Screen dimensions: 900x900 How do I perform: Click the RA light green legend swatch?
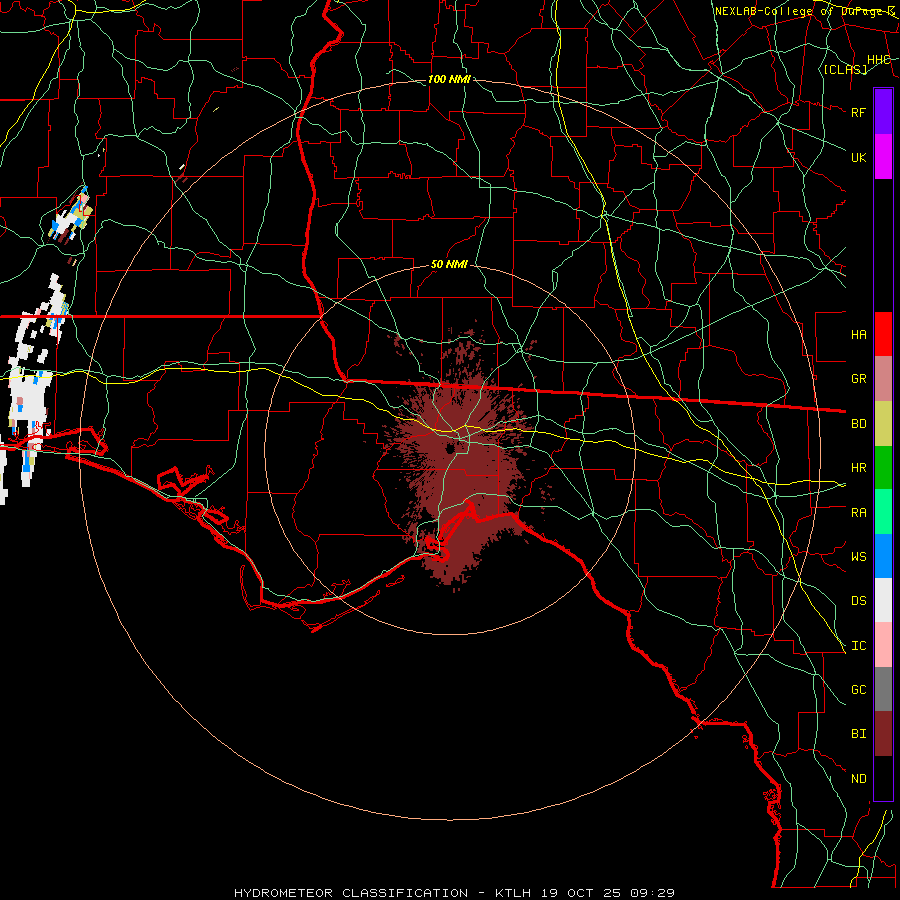(x=883, y=512)
